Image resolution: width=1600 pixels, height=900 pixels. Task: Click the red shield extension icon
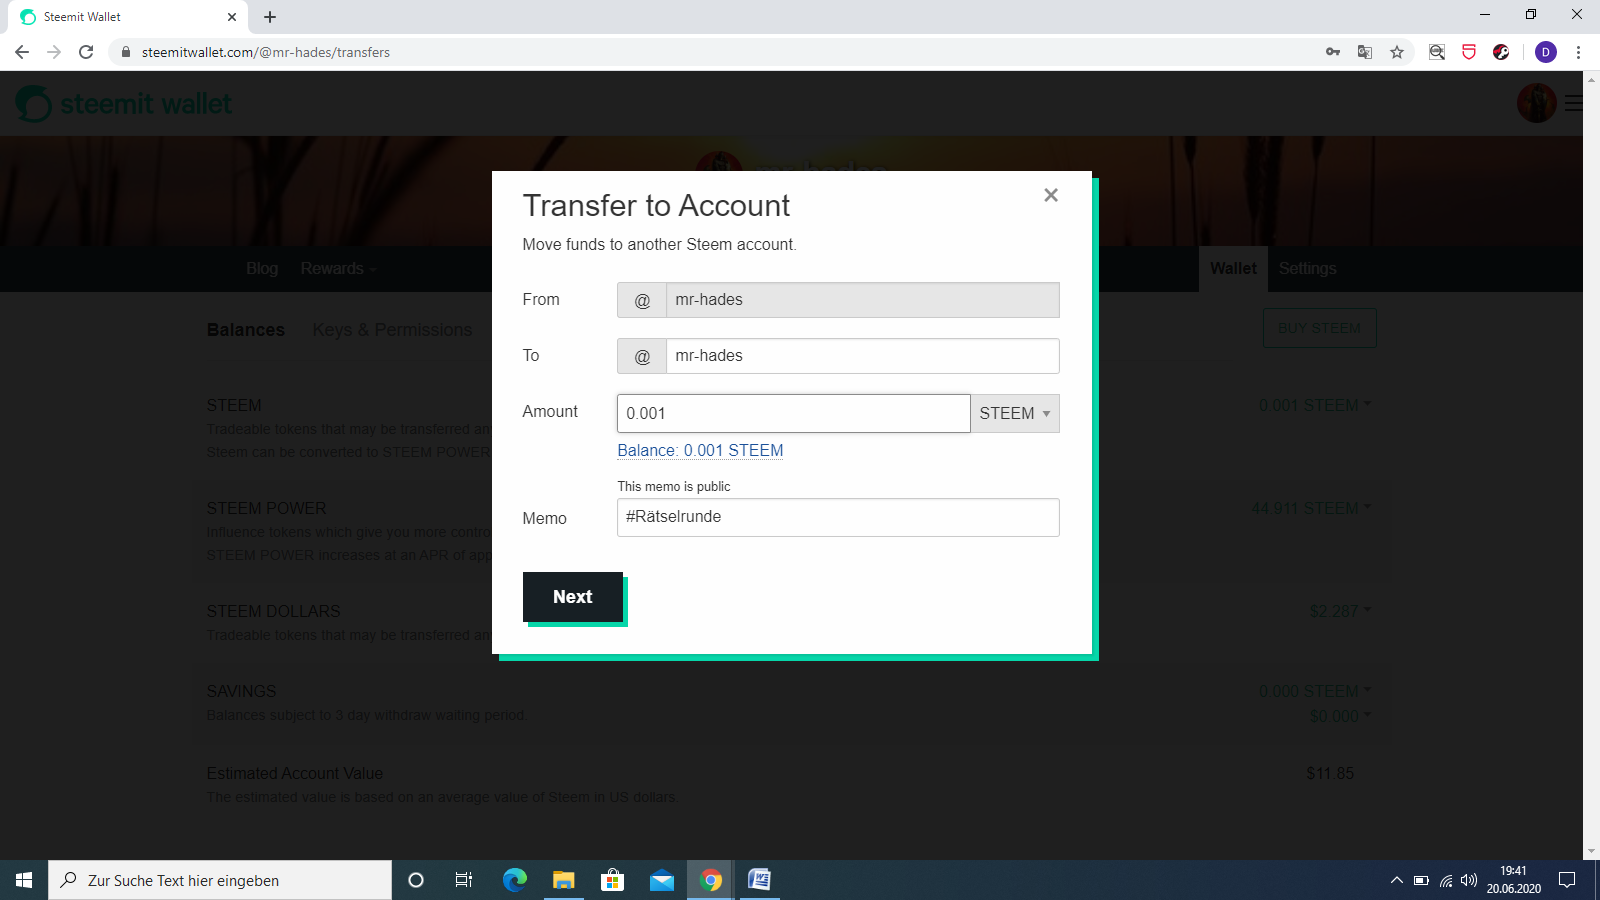(1469, 52)
